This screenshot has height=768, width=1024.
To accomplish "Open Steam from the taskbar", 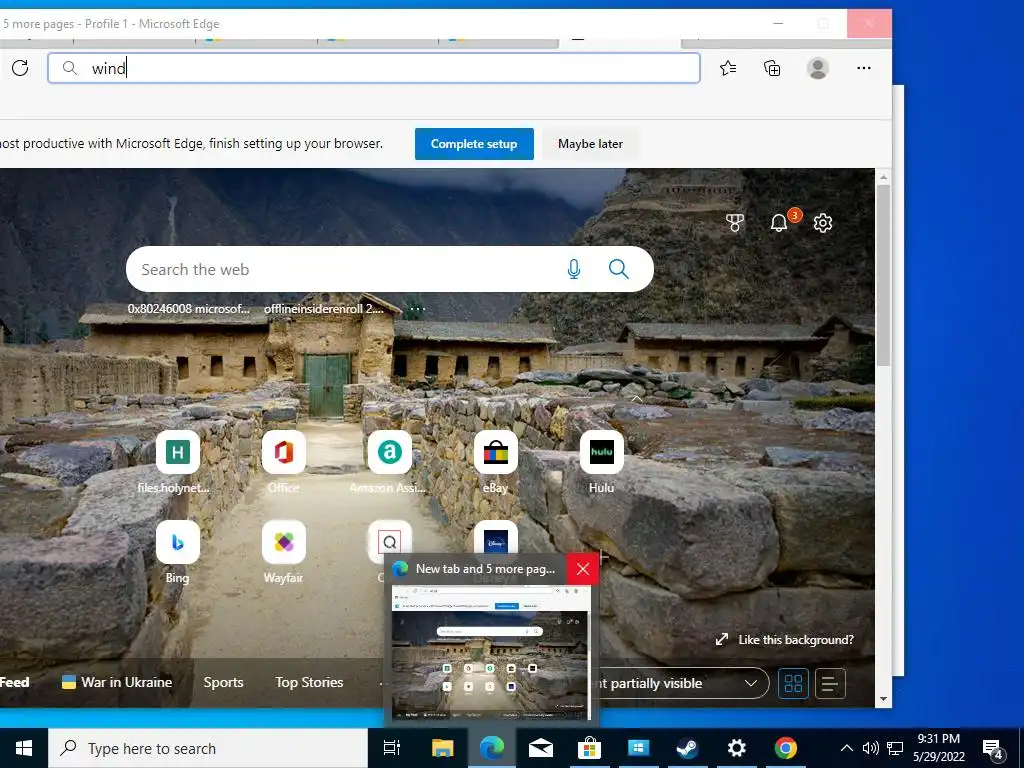I will [687, 748].
